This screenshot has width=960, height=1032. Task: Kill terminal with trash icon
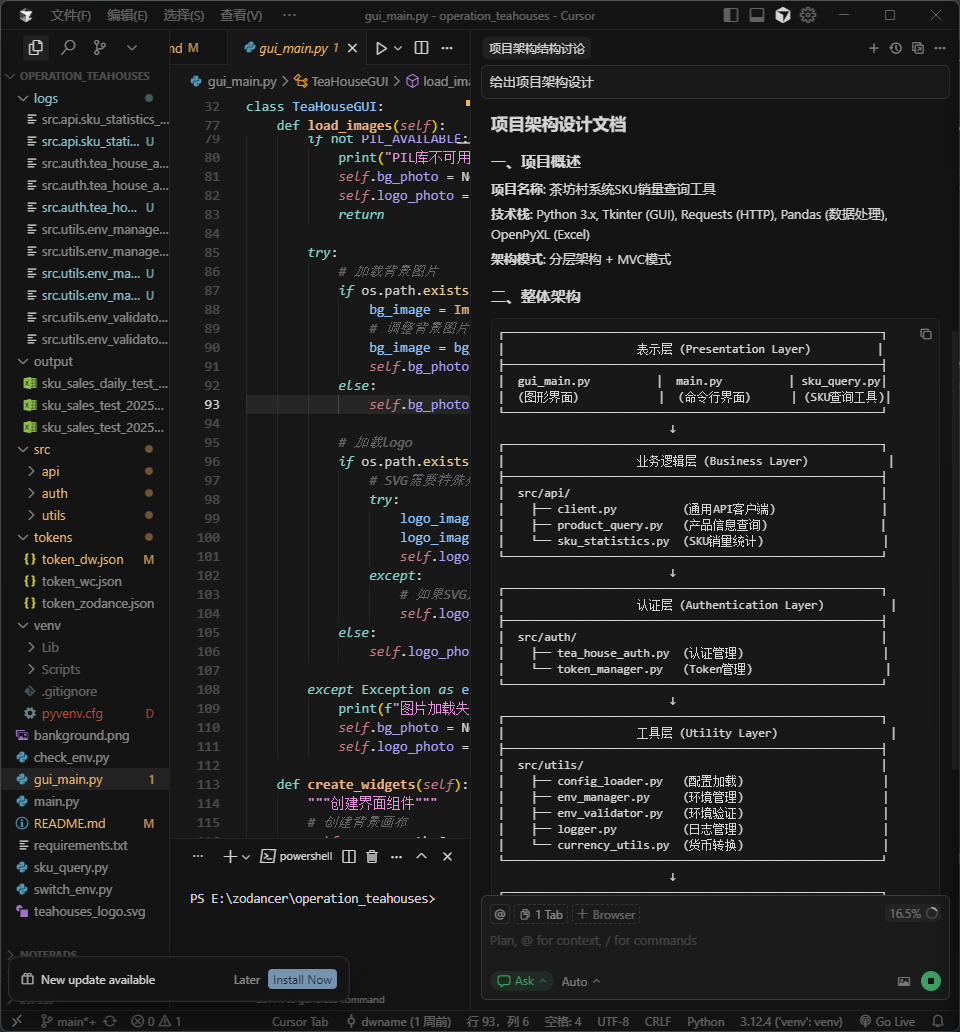pos(372,856)
